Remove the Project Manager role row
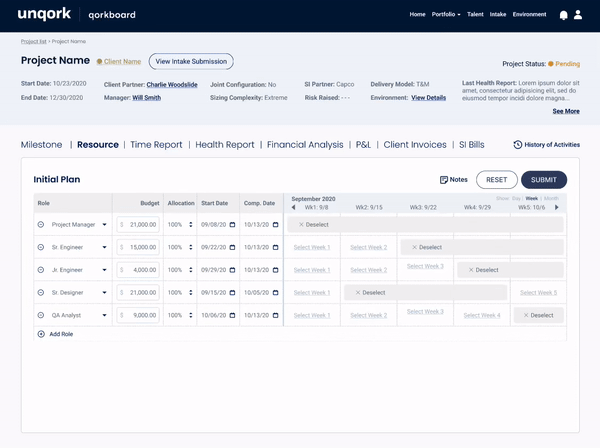600x448 pixels. click(x=41, y=225)
